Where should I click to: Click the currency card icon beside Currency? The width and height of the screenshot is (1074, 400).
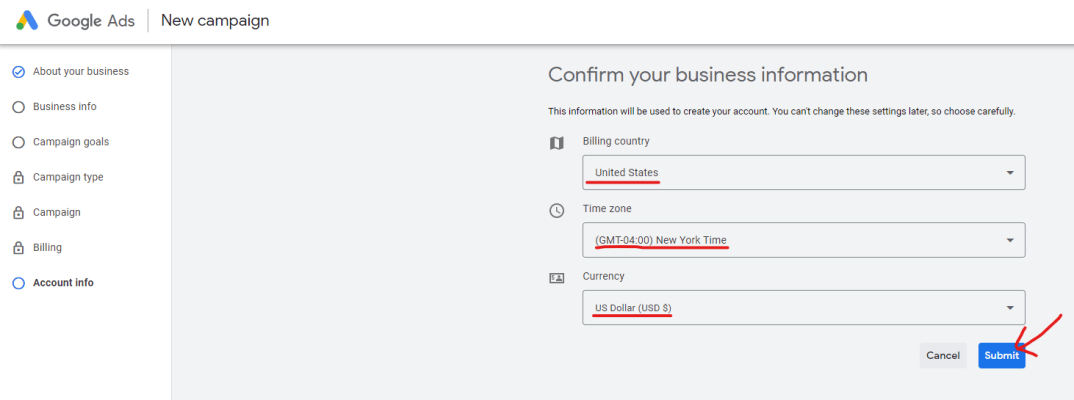(557, 278)
